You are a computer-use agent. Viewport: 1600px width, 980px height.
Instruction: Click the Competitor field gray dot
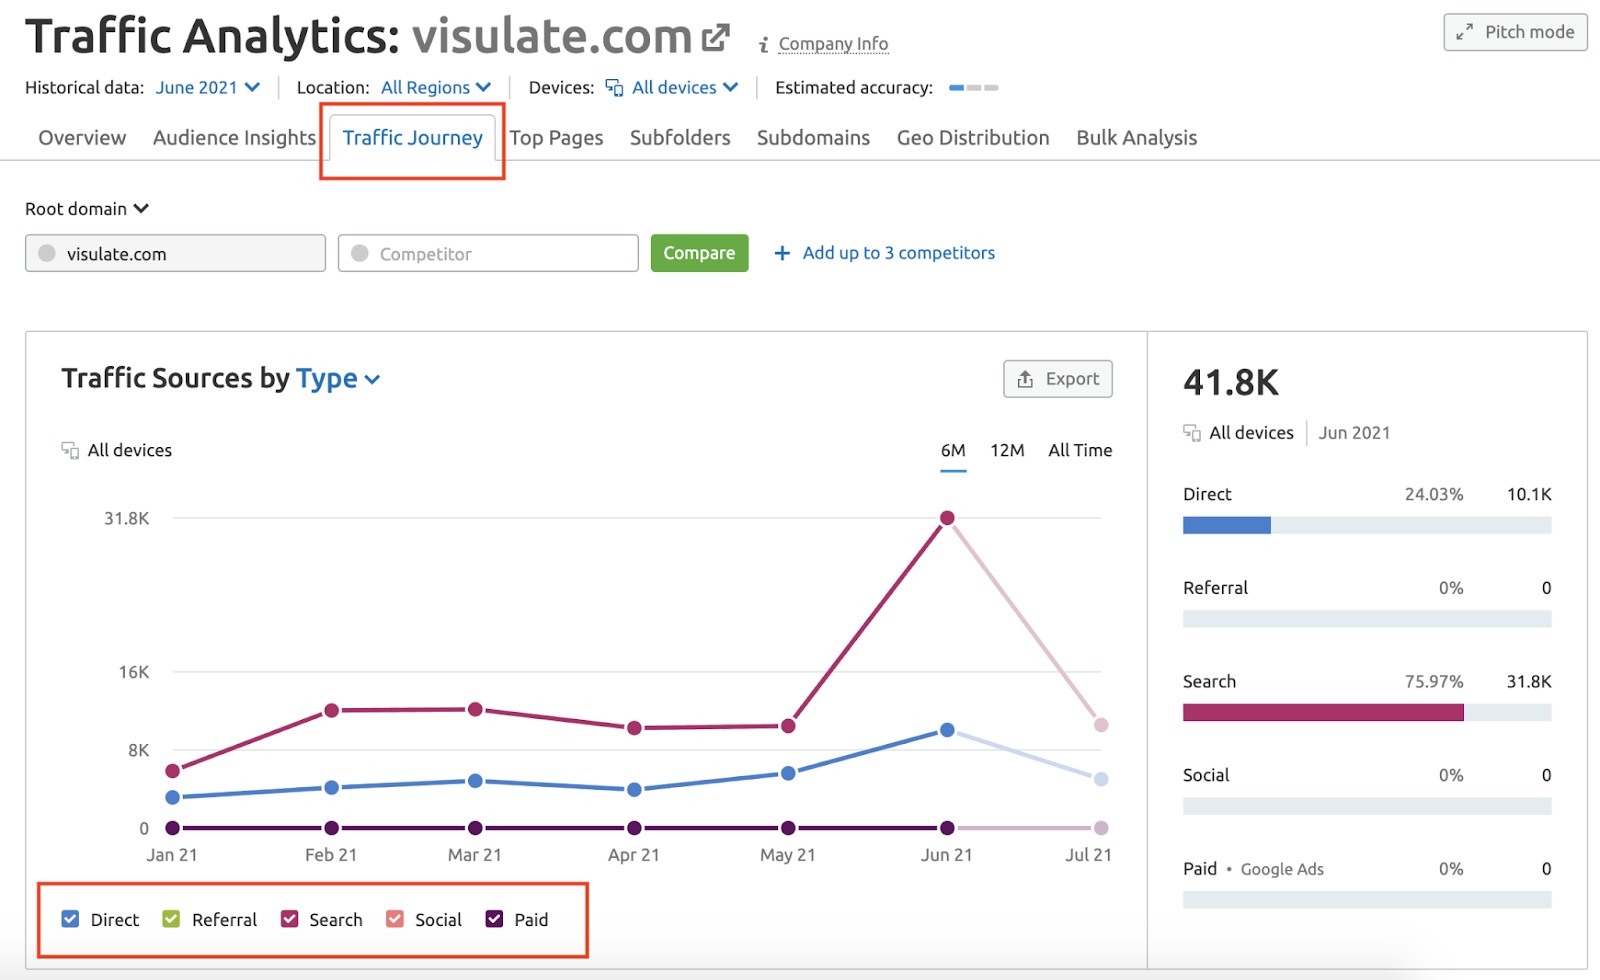[x=360, y=253]
